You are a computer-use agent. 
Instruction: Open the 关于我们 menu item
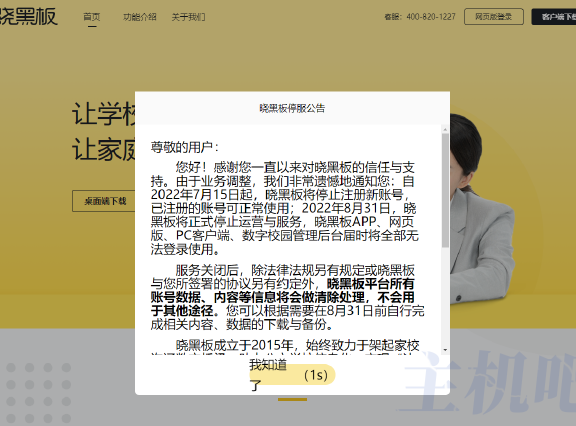(x=188, y=17)
